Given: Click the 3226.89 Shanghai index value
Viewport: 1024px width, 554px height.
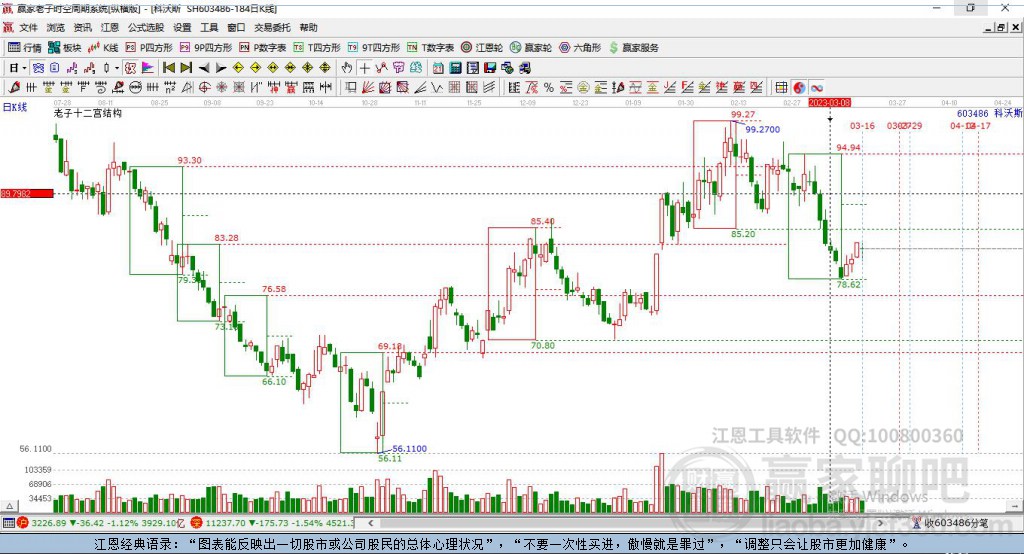Looking at the screenshot, I should tap(49, 523).
